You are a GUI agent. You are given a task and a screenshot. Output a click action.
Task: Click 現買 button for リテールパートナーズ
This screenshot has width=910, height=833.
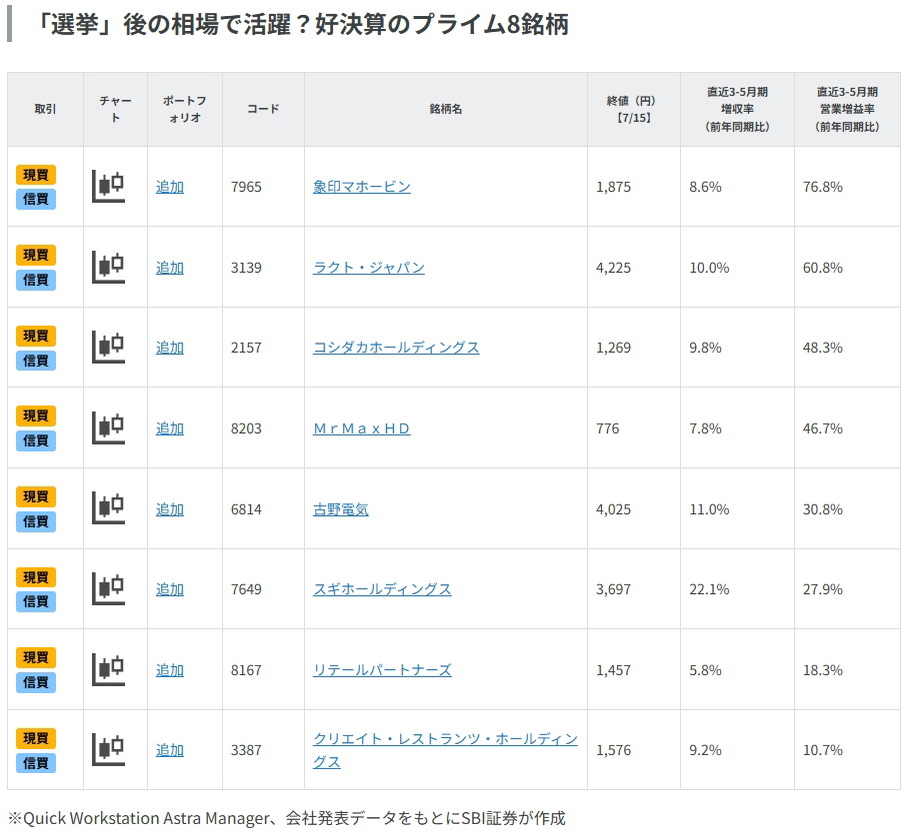coord(36,658)
